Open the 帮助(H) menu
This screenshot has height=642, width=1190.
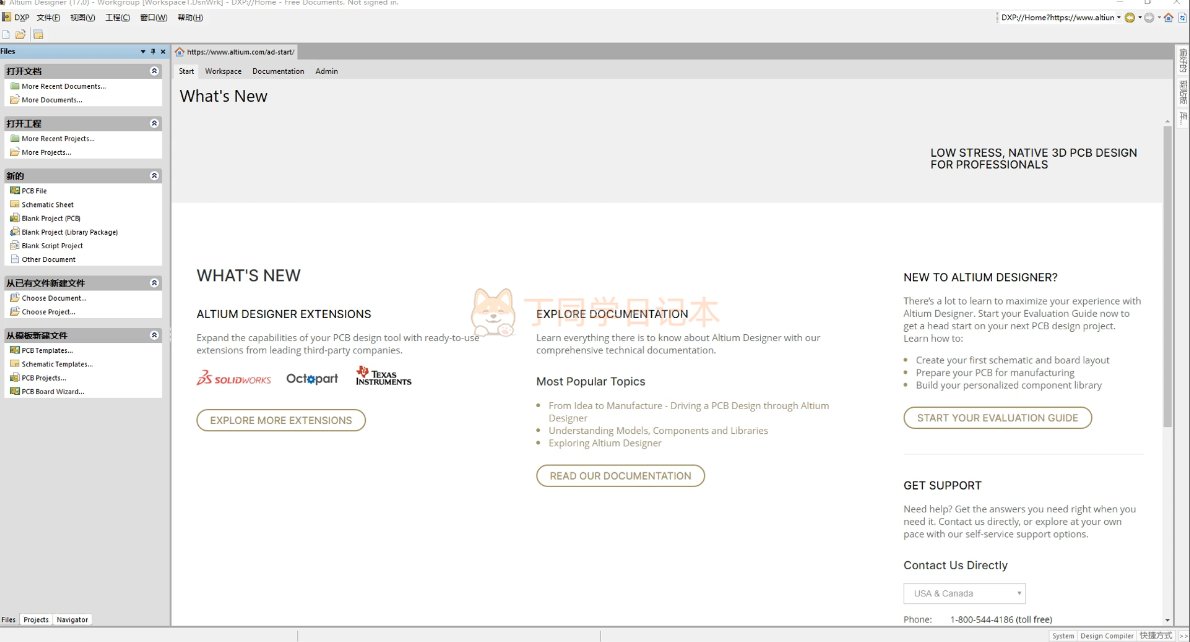[x=190, y=17]
